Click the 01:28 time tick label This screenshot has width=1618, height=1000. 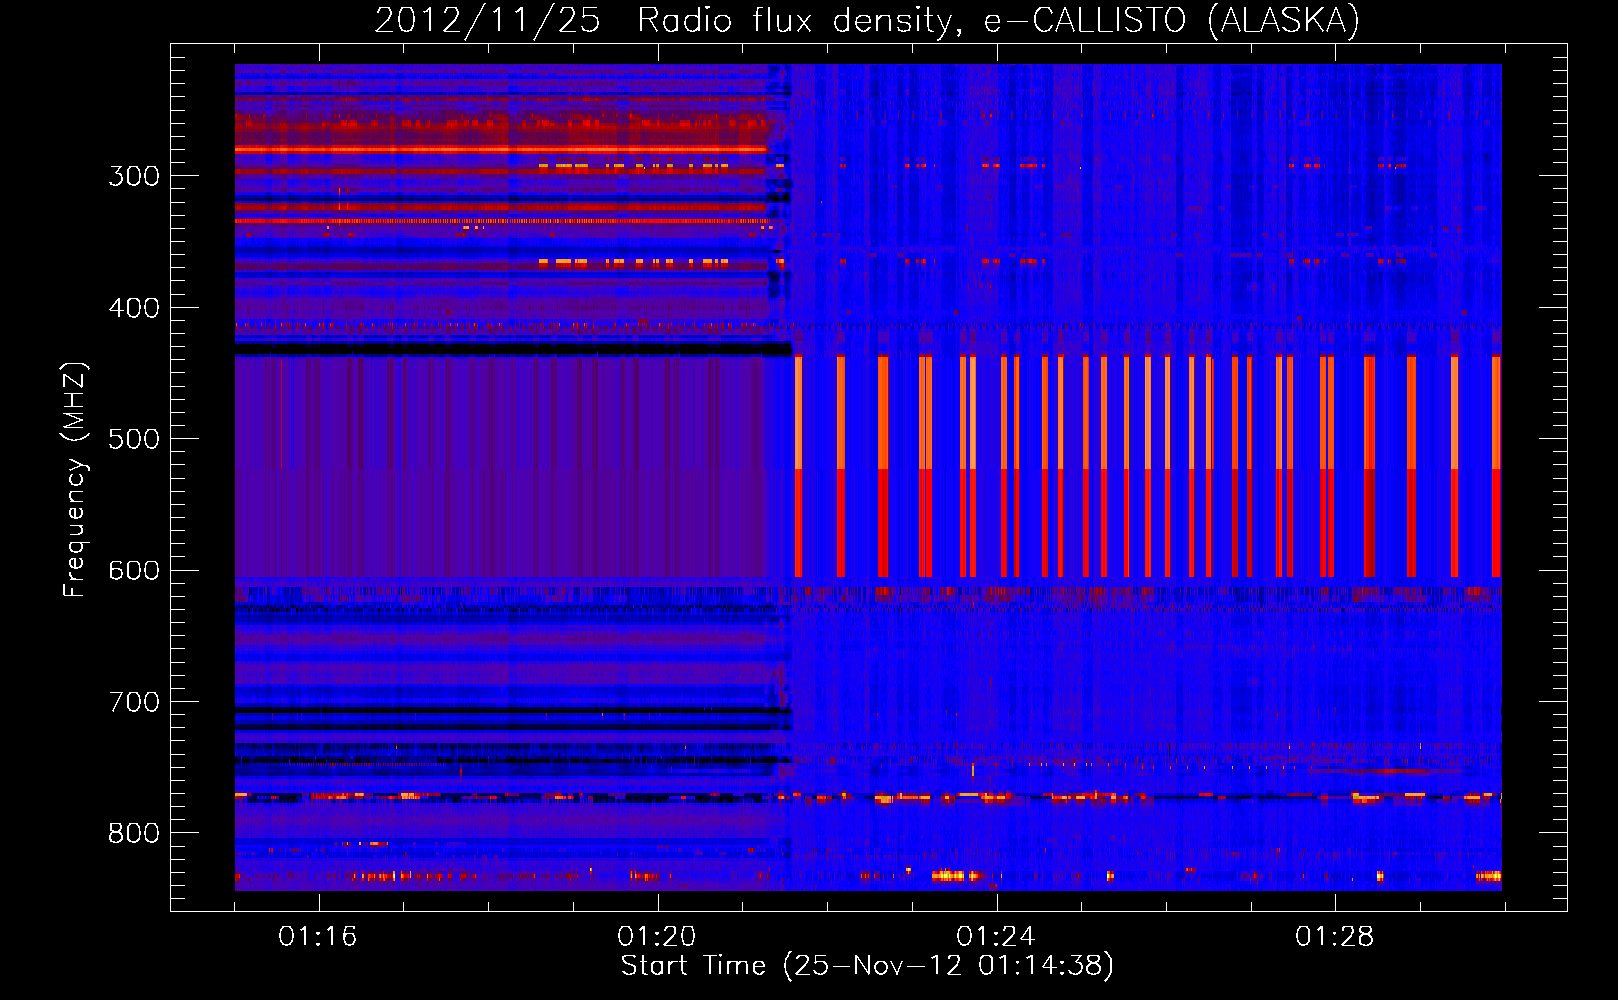tap(1335, 937)
